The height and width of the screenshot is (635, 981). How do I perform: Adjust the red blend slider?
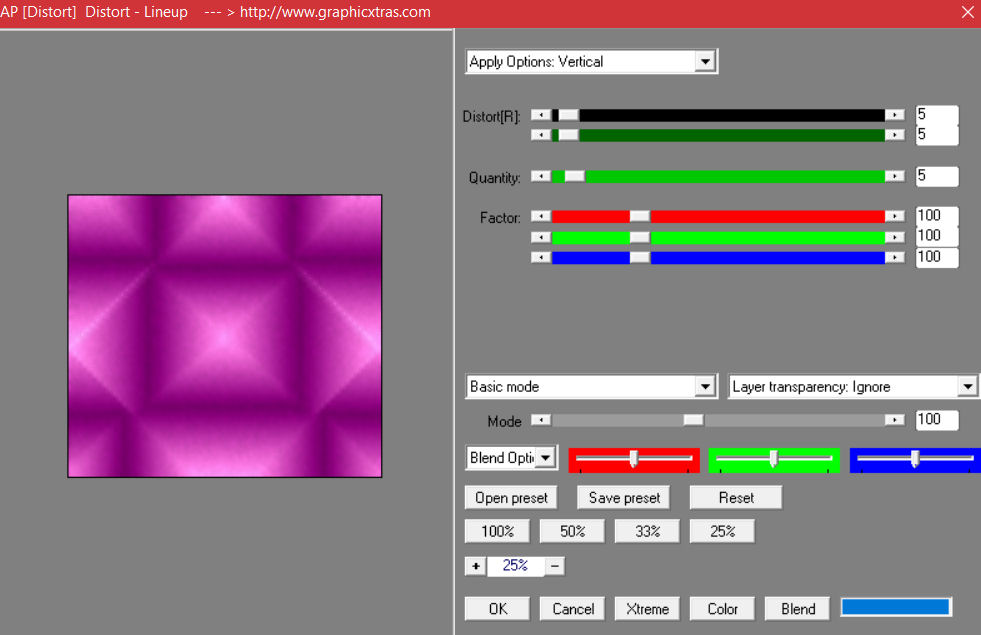click(x=634, y=459)
